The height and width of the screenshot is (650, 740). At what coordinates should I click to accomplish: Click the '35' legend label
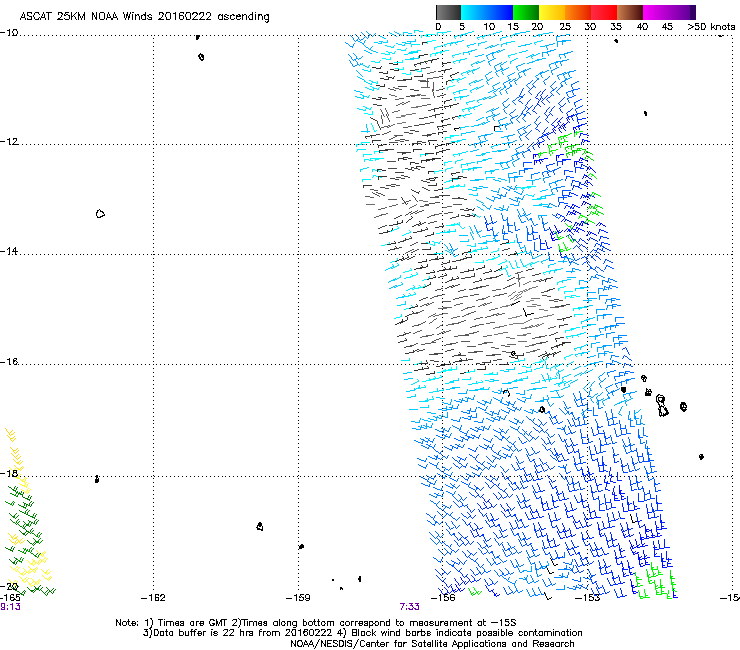(x=616, y=27)
